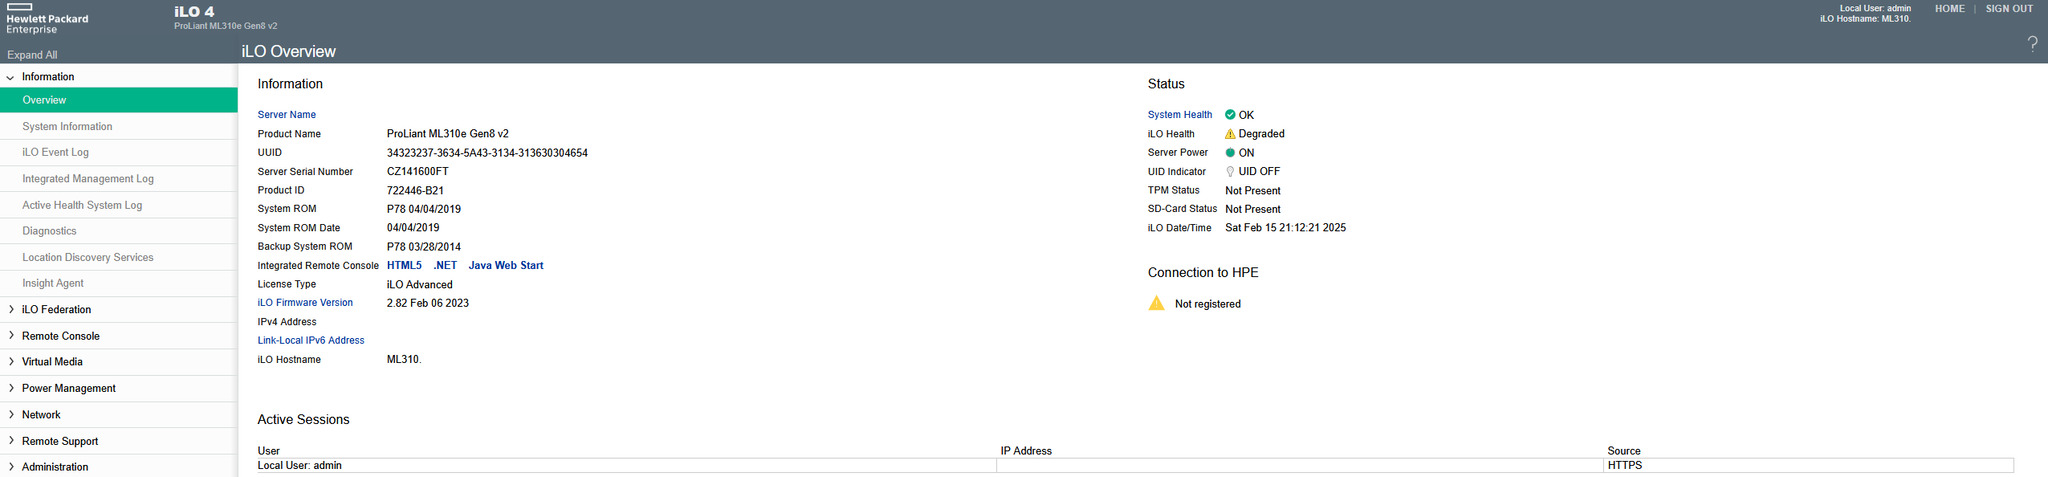Click firmware value 2.82 Feb 06 2023
The image size is (2048, 477).
[428, 303]
